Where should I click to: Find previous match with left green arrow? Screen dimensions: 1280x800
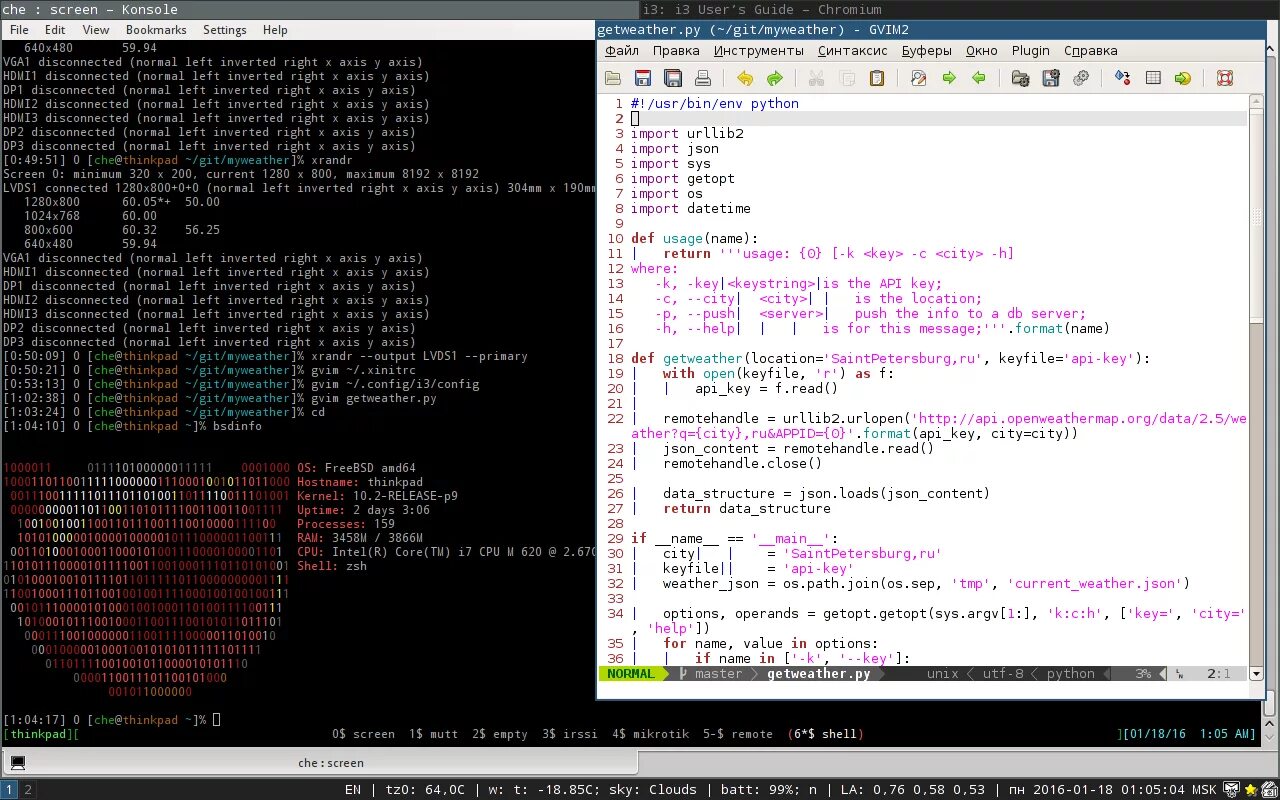point(979,78)
